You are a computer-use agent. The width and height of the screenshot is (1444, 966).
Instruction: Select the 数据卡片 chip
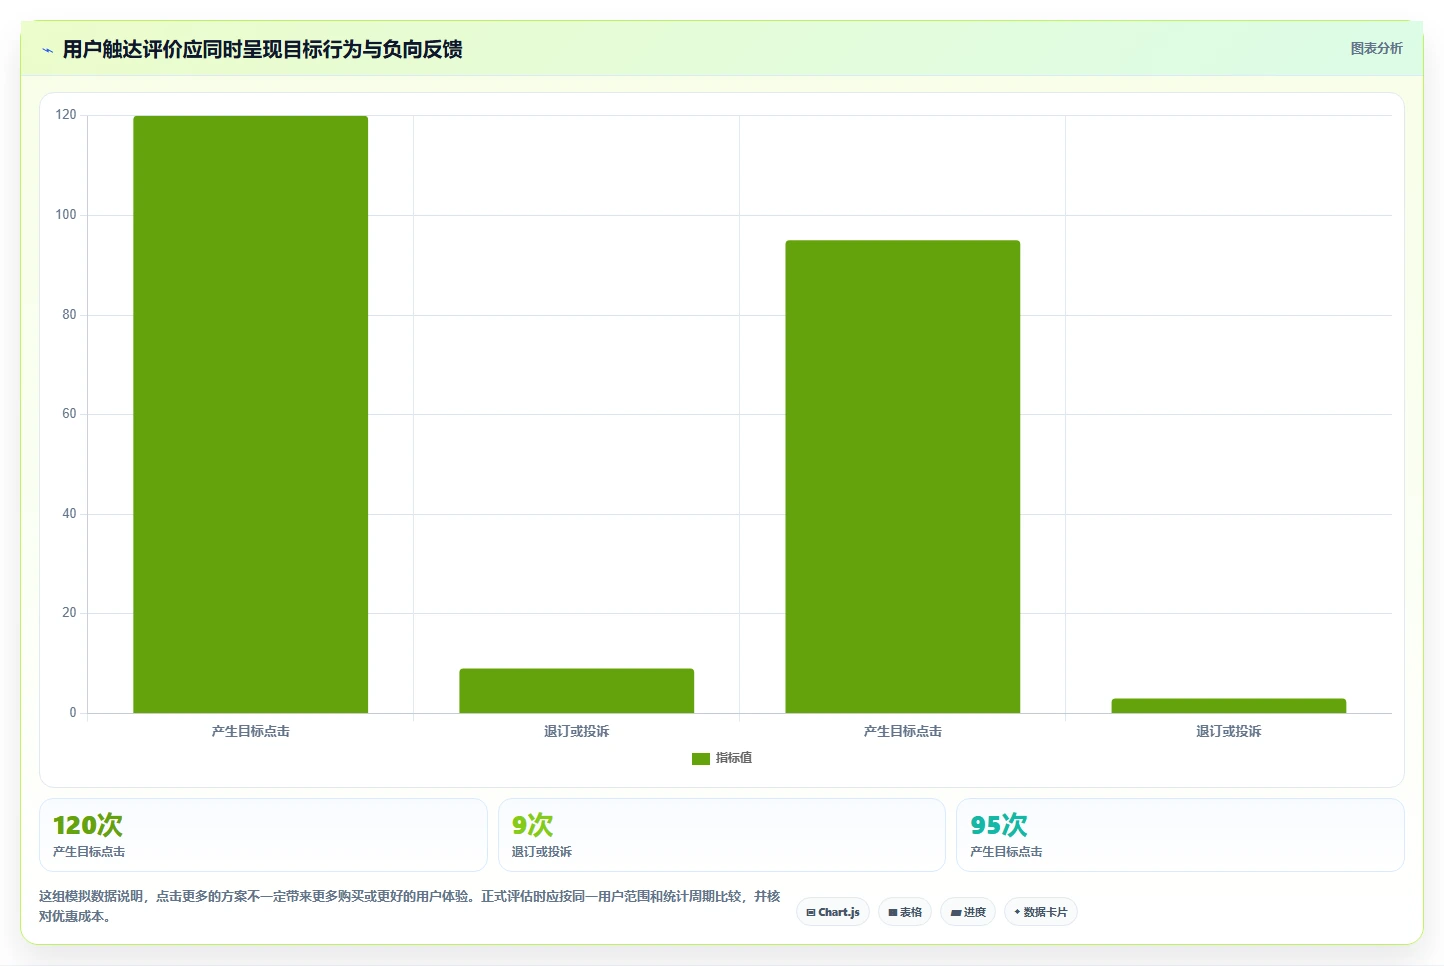tap(1040, 912)
